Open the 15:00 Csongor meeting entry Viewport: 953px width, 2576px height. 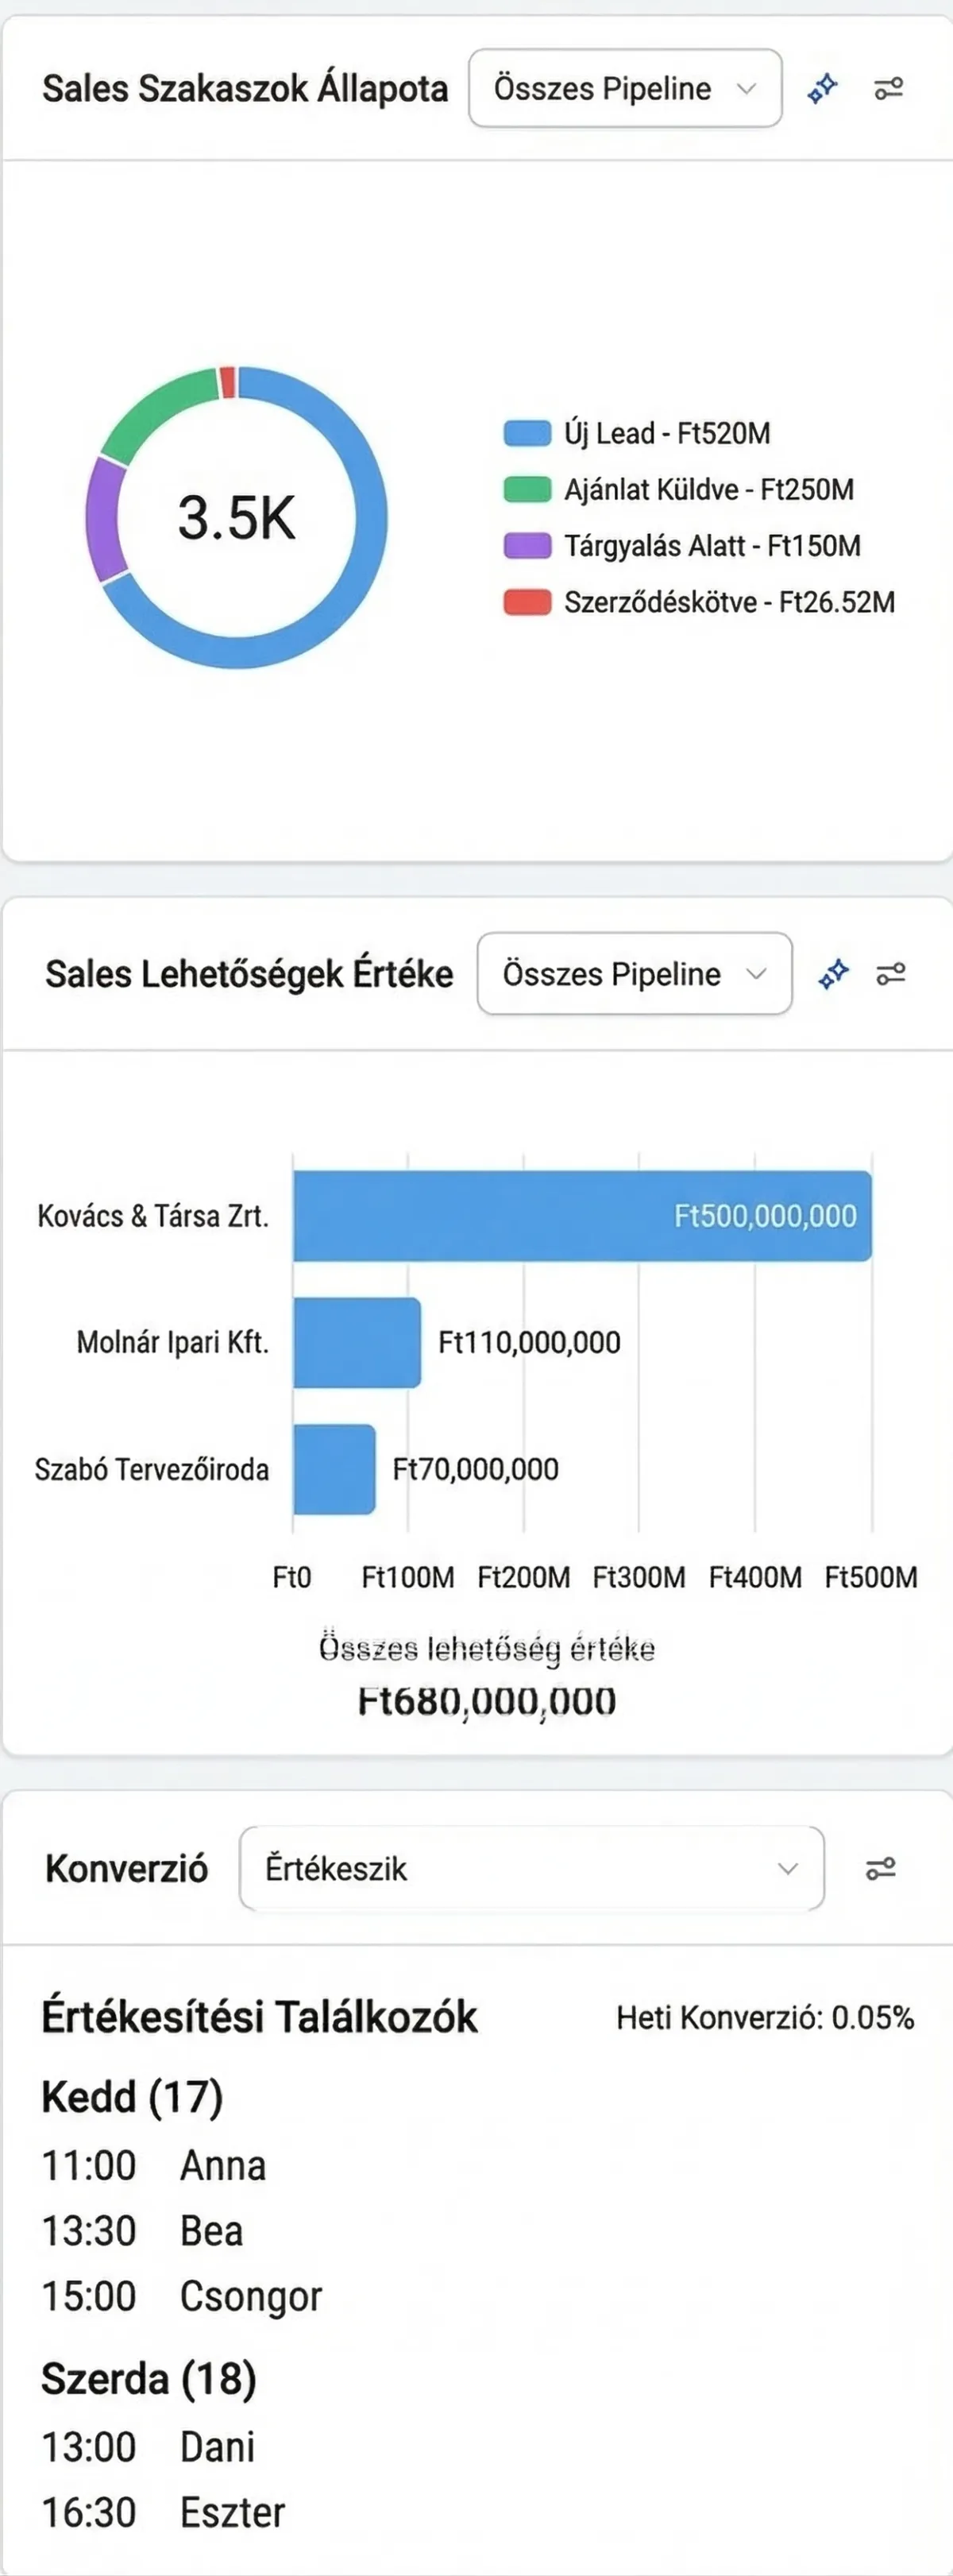click(181, 2296)
